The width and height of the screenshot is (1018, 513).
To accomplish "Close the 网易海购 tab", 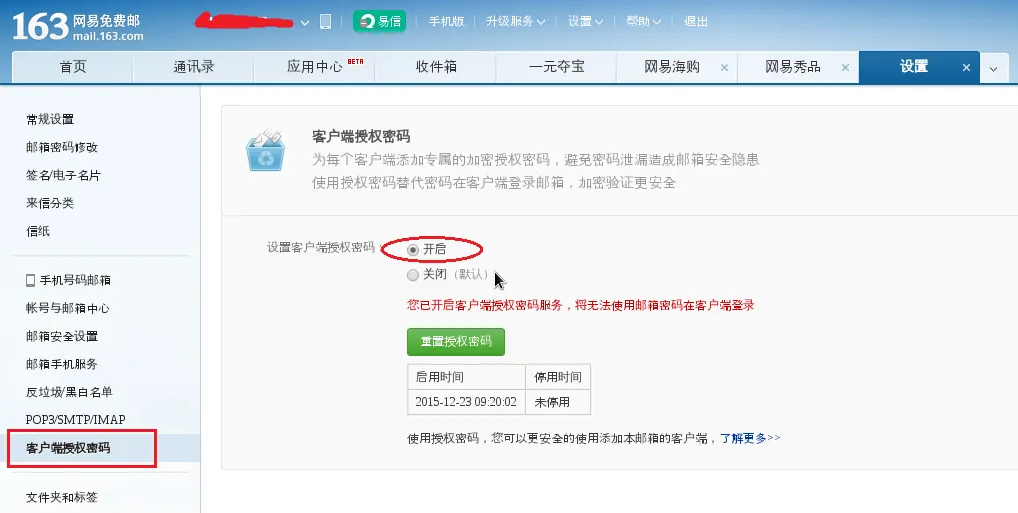I will 725,68.
